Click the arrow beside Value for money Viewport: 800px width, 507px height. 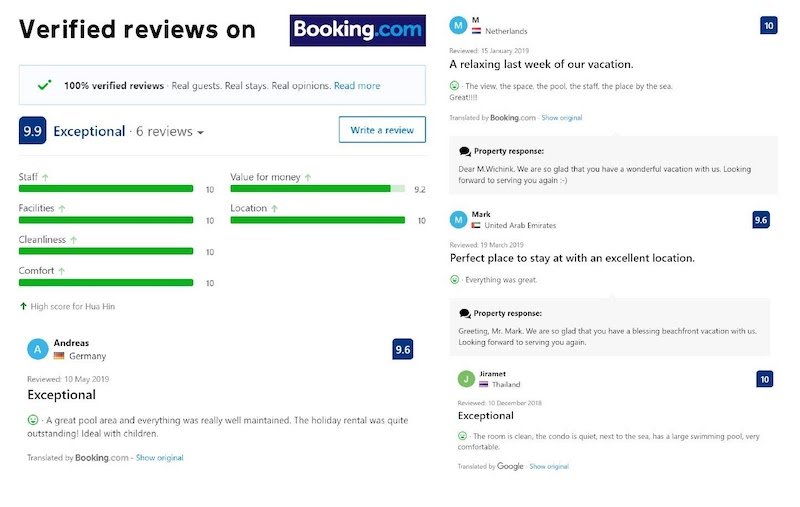(x=308, y=178)
